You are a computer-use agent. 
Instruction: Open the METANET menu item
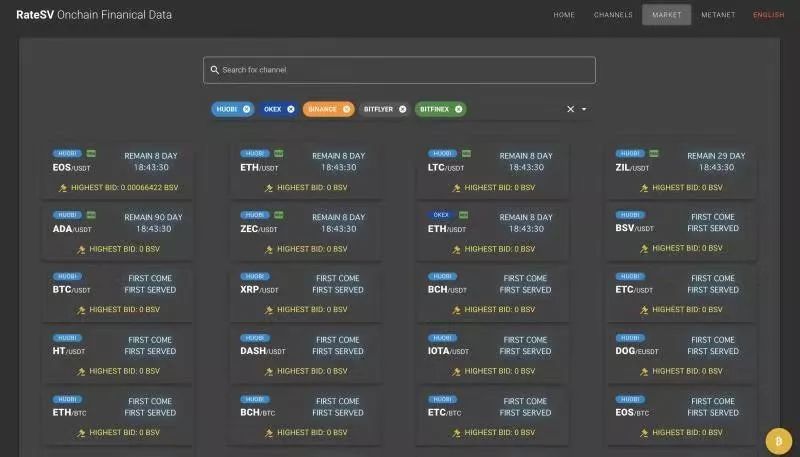(718, 15)
